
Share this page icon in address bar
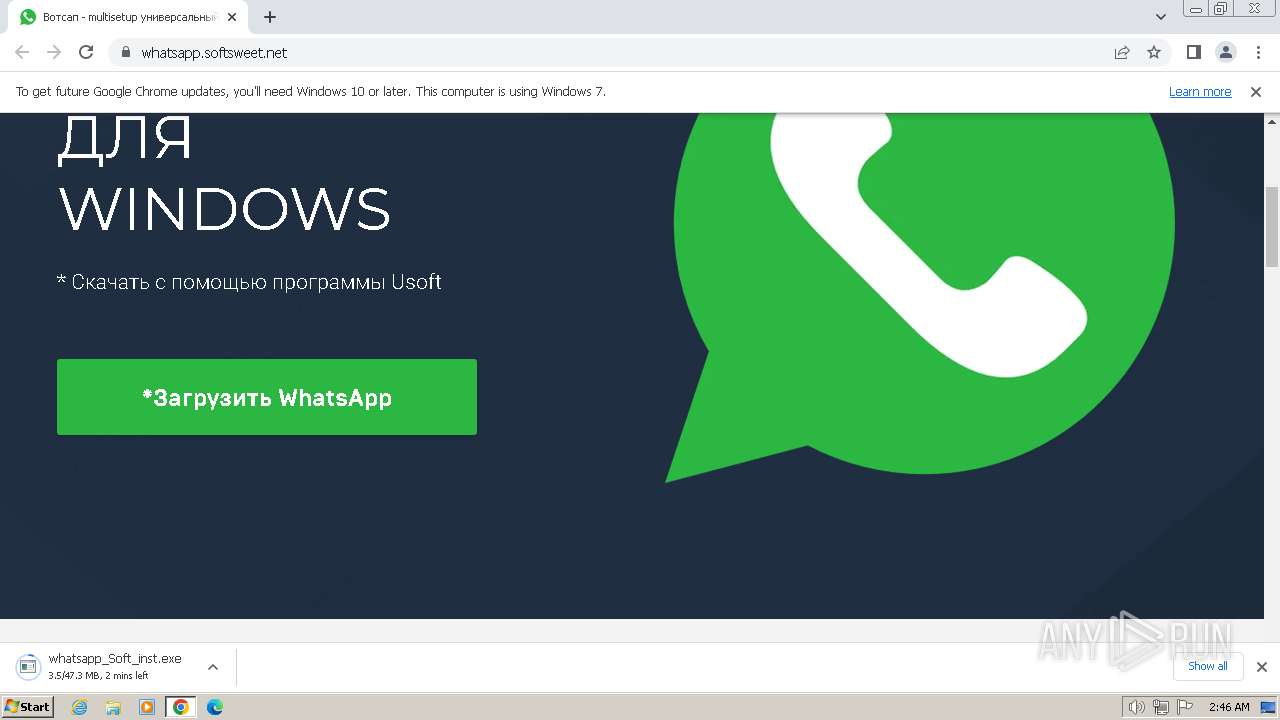pyautogui.click(x=1122, y=53)
